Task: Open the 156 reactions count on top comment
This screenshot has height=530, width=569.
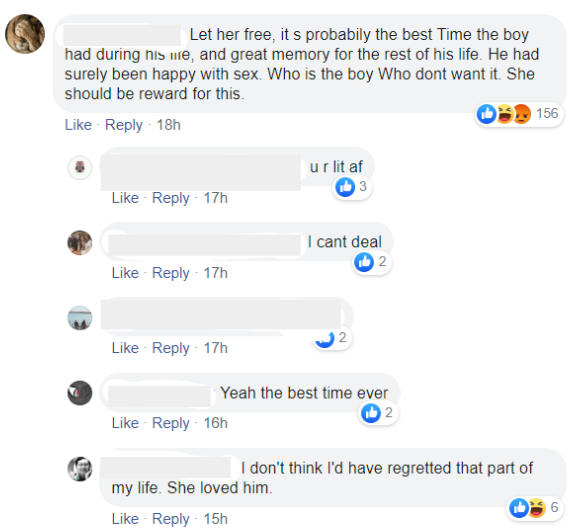Action: click(547, 114)
